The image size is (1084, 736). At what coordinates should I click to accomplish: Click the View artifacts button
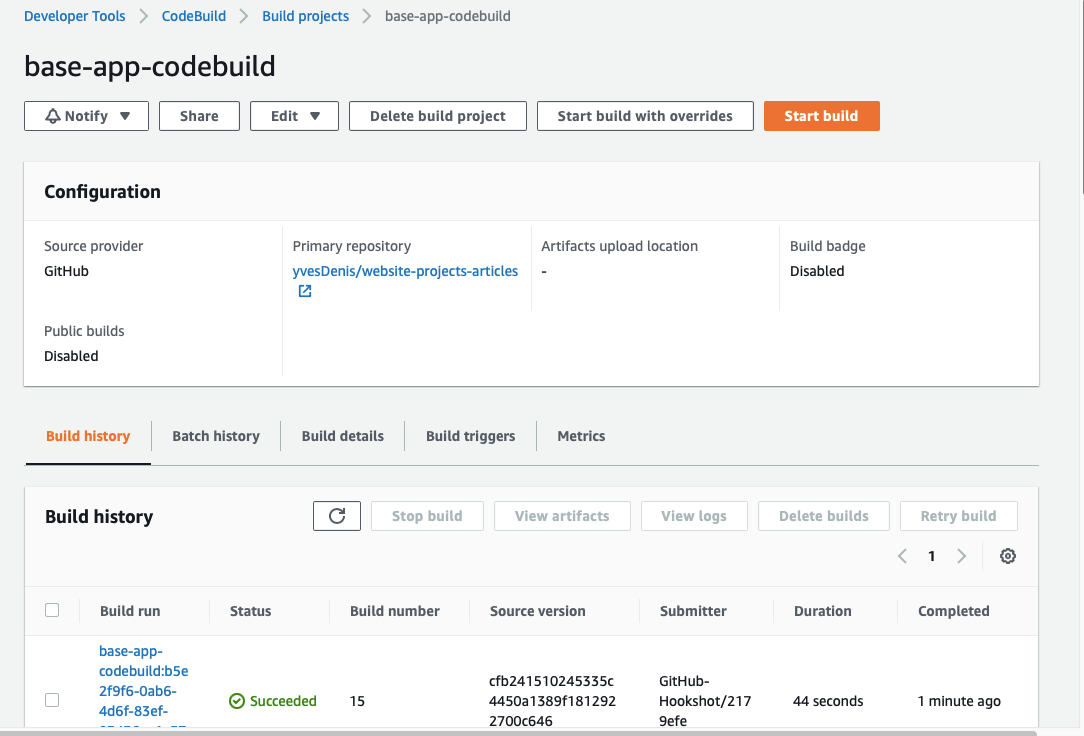coord(562,516)
